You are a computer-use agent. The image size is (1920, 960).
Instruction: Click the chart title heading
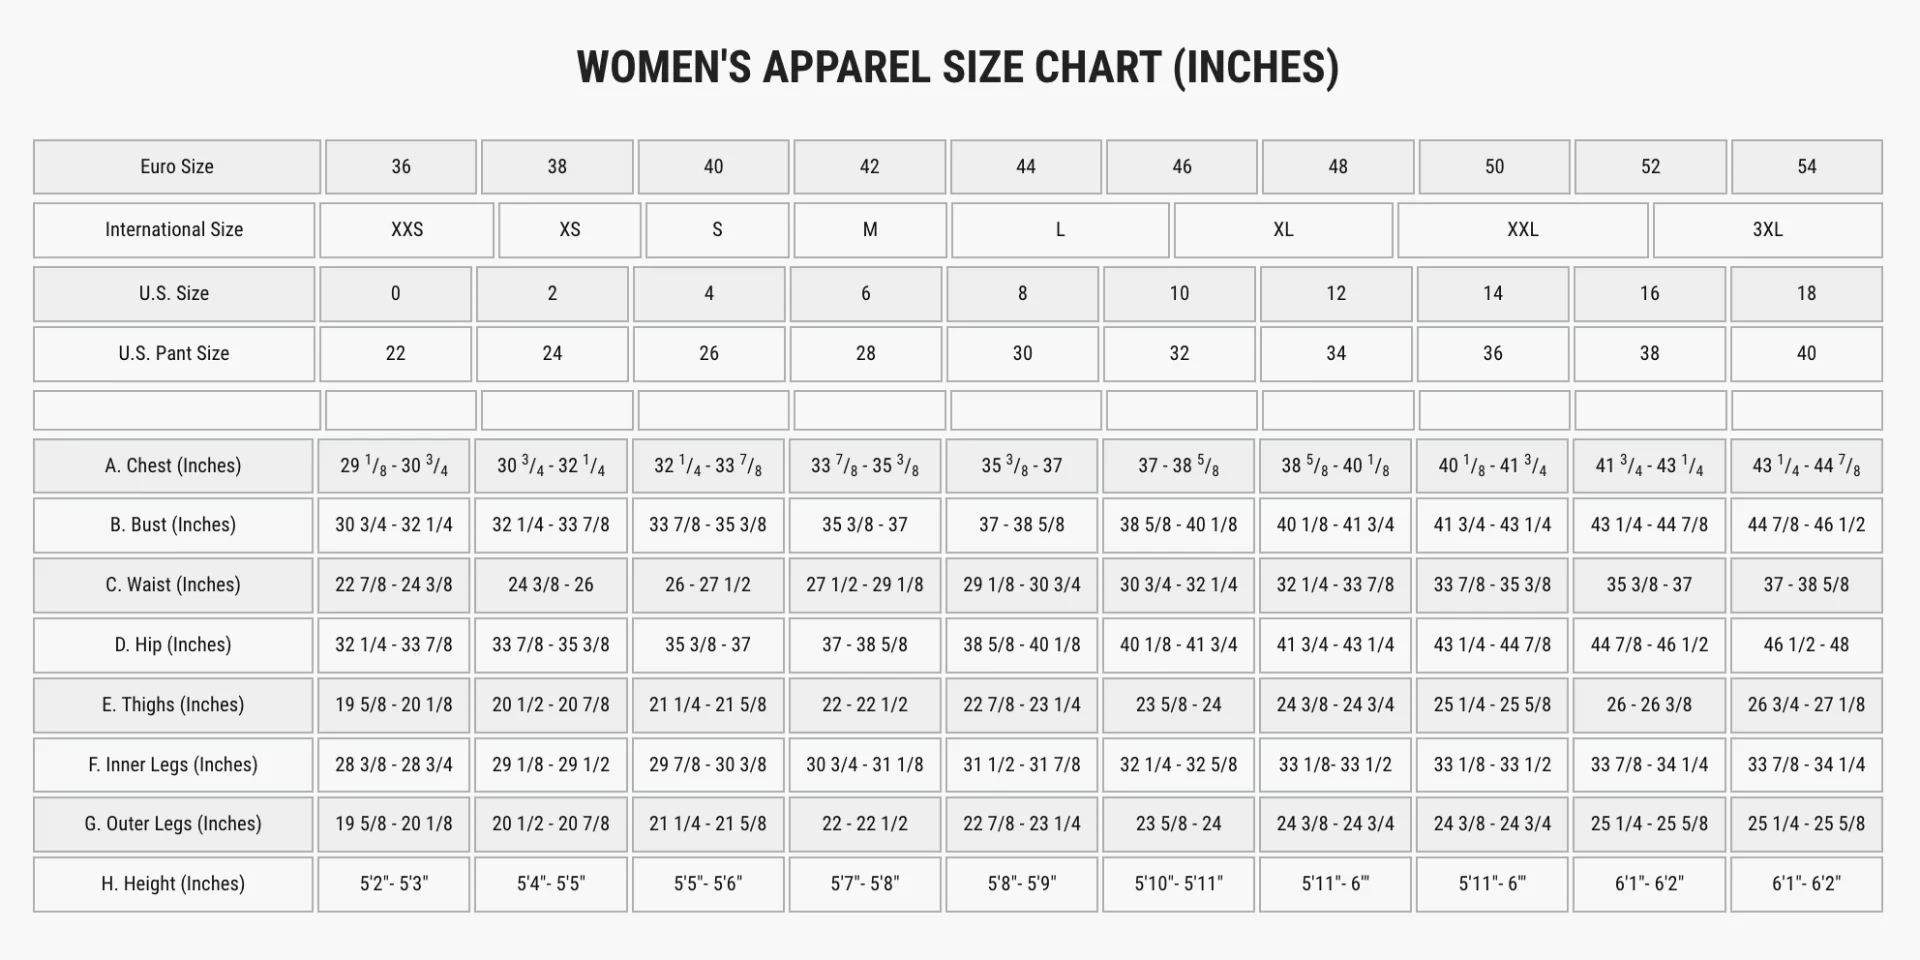coord(957,68)
